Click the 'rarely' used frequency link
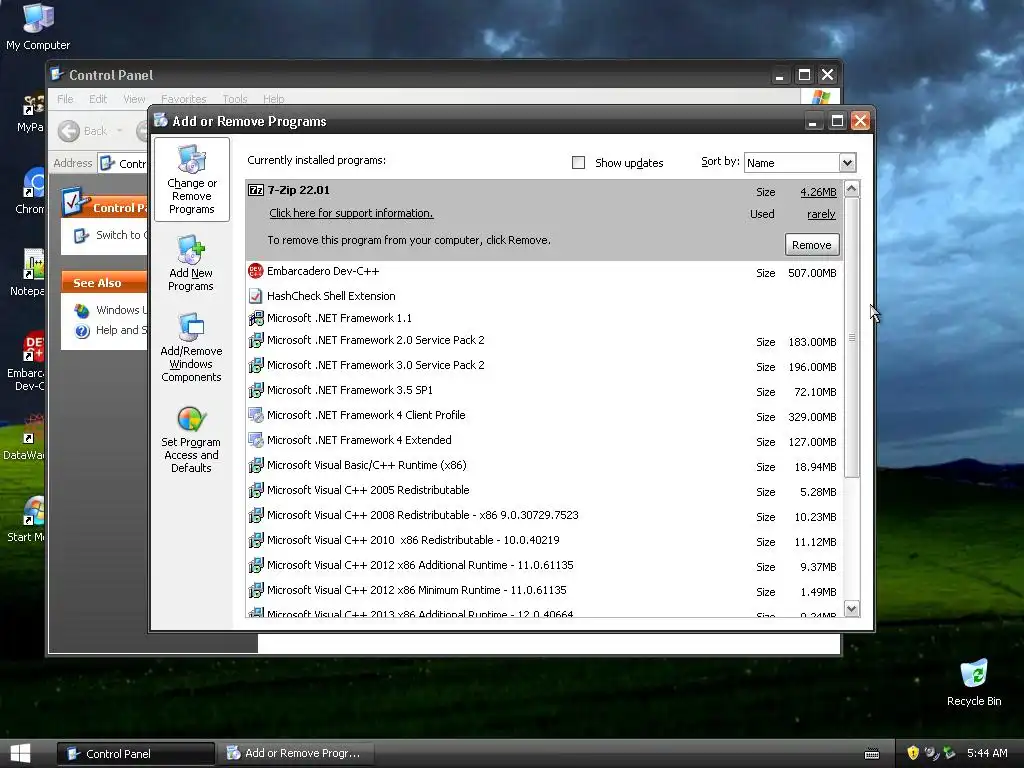Screen dimensions: 1024x768 pyautogui.click(x=822, y=214)
